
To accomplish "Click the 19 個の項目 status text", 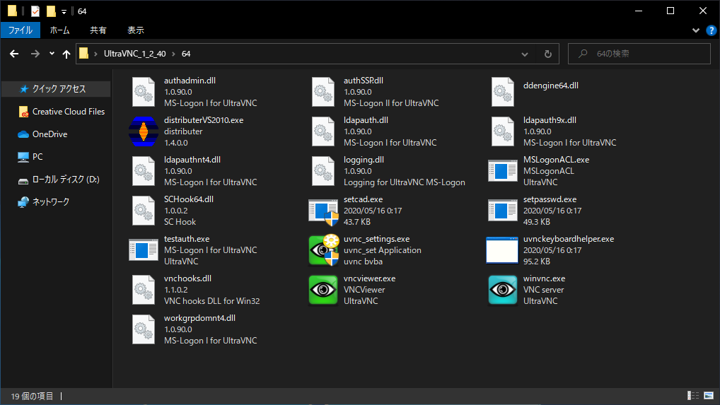I will [x=32, y=396].
